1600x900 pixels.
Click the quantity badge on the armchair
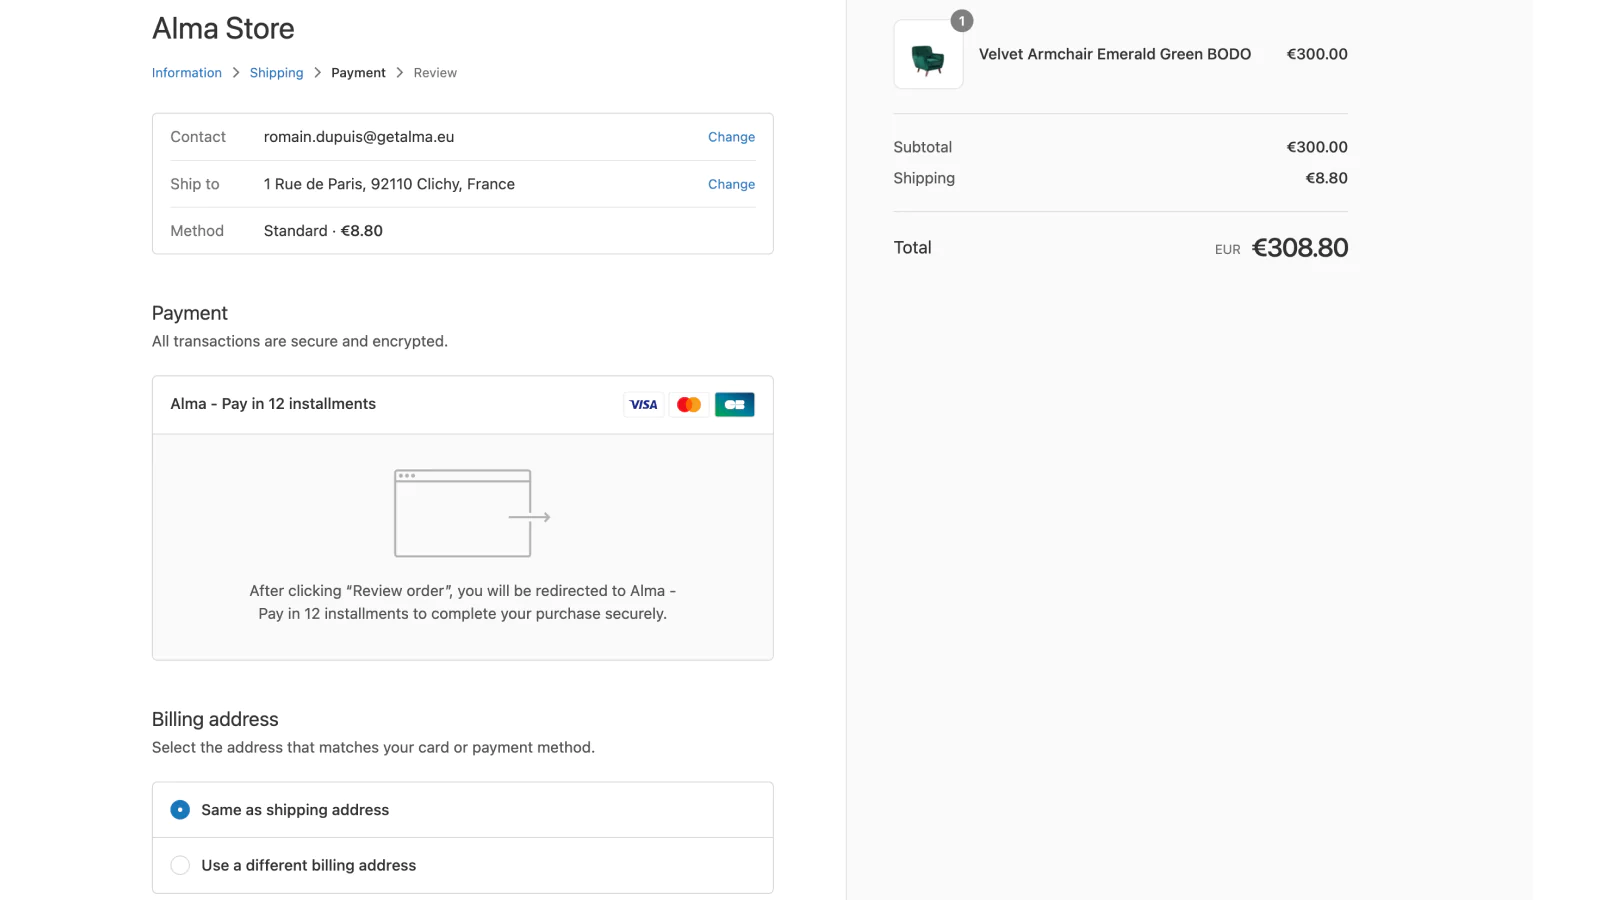click(962, 21)
